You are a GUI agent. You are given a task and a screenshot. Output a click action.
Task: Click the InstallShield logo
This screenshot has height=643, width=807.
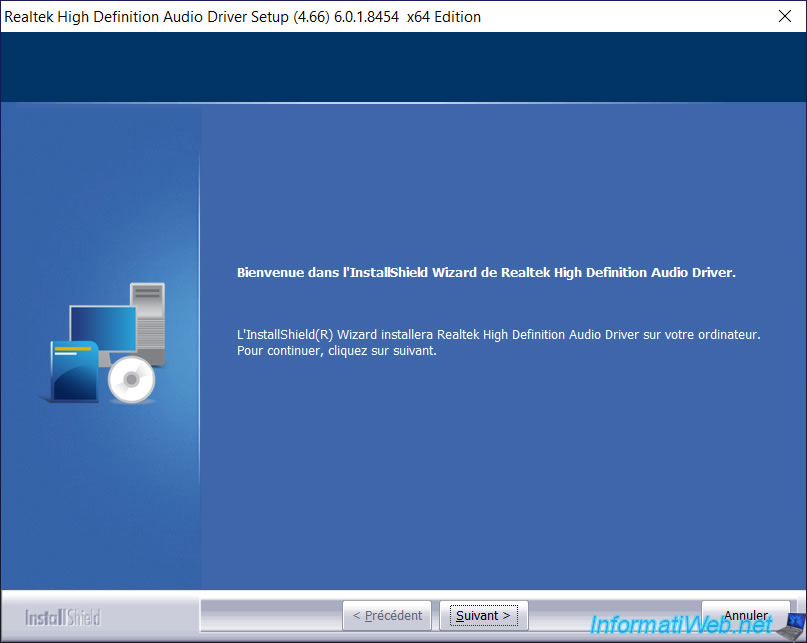(x=62, y=617)
